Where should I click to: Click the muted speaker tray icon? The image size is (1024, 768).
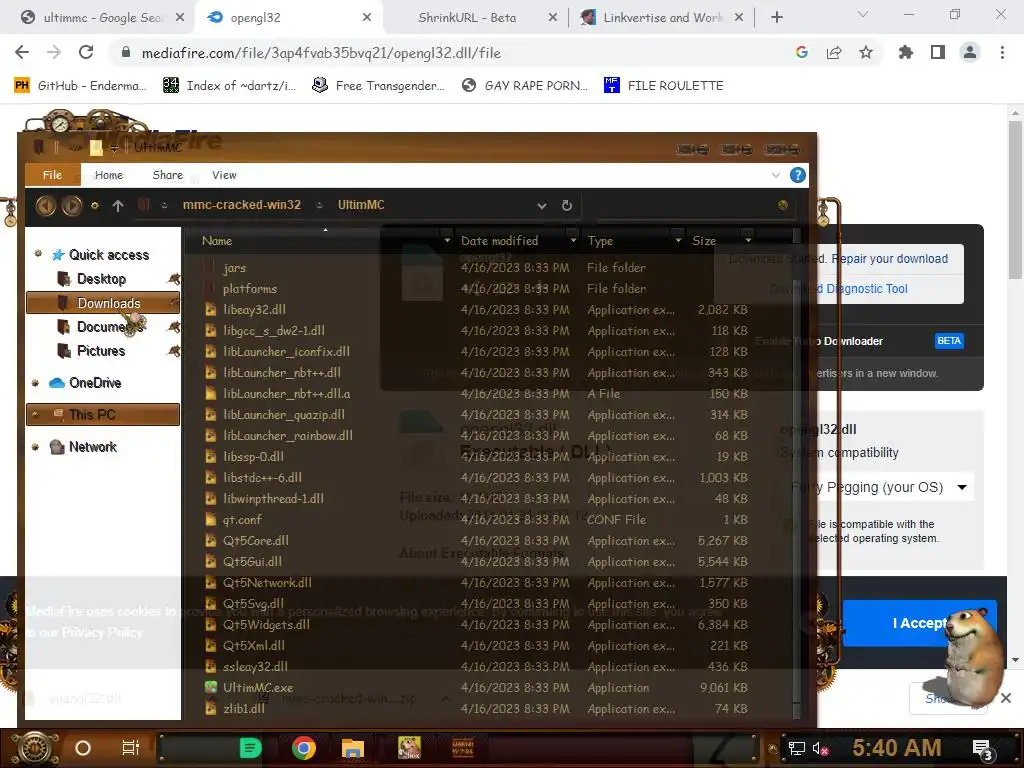820,748
